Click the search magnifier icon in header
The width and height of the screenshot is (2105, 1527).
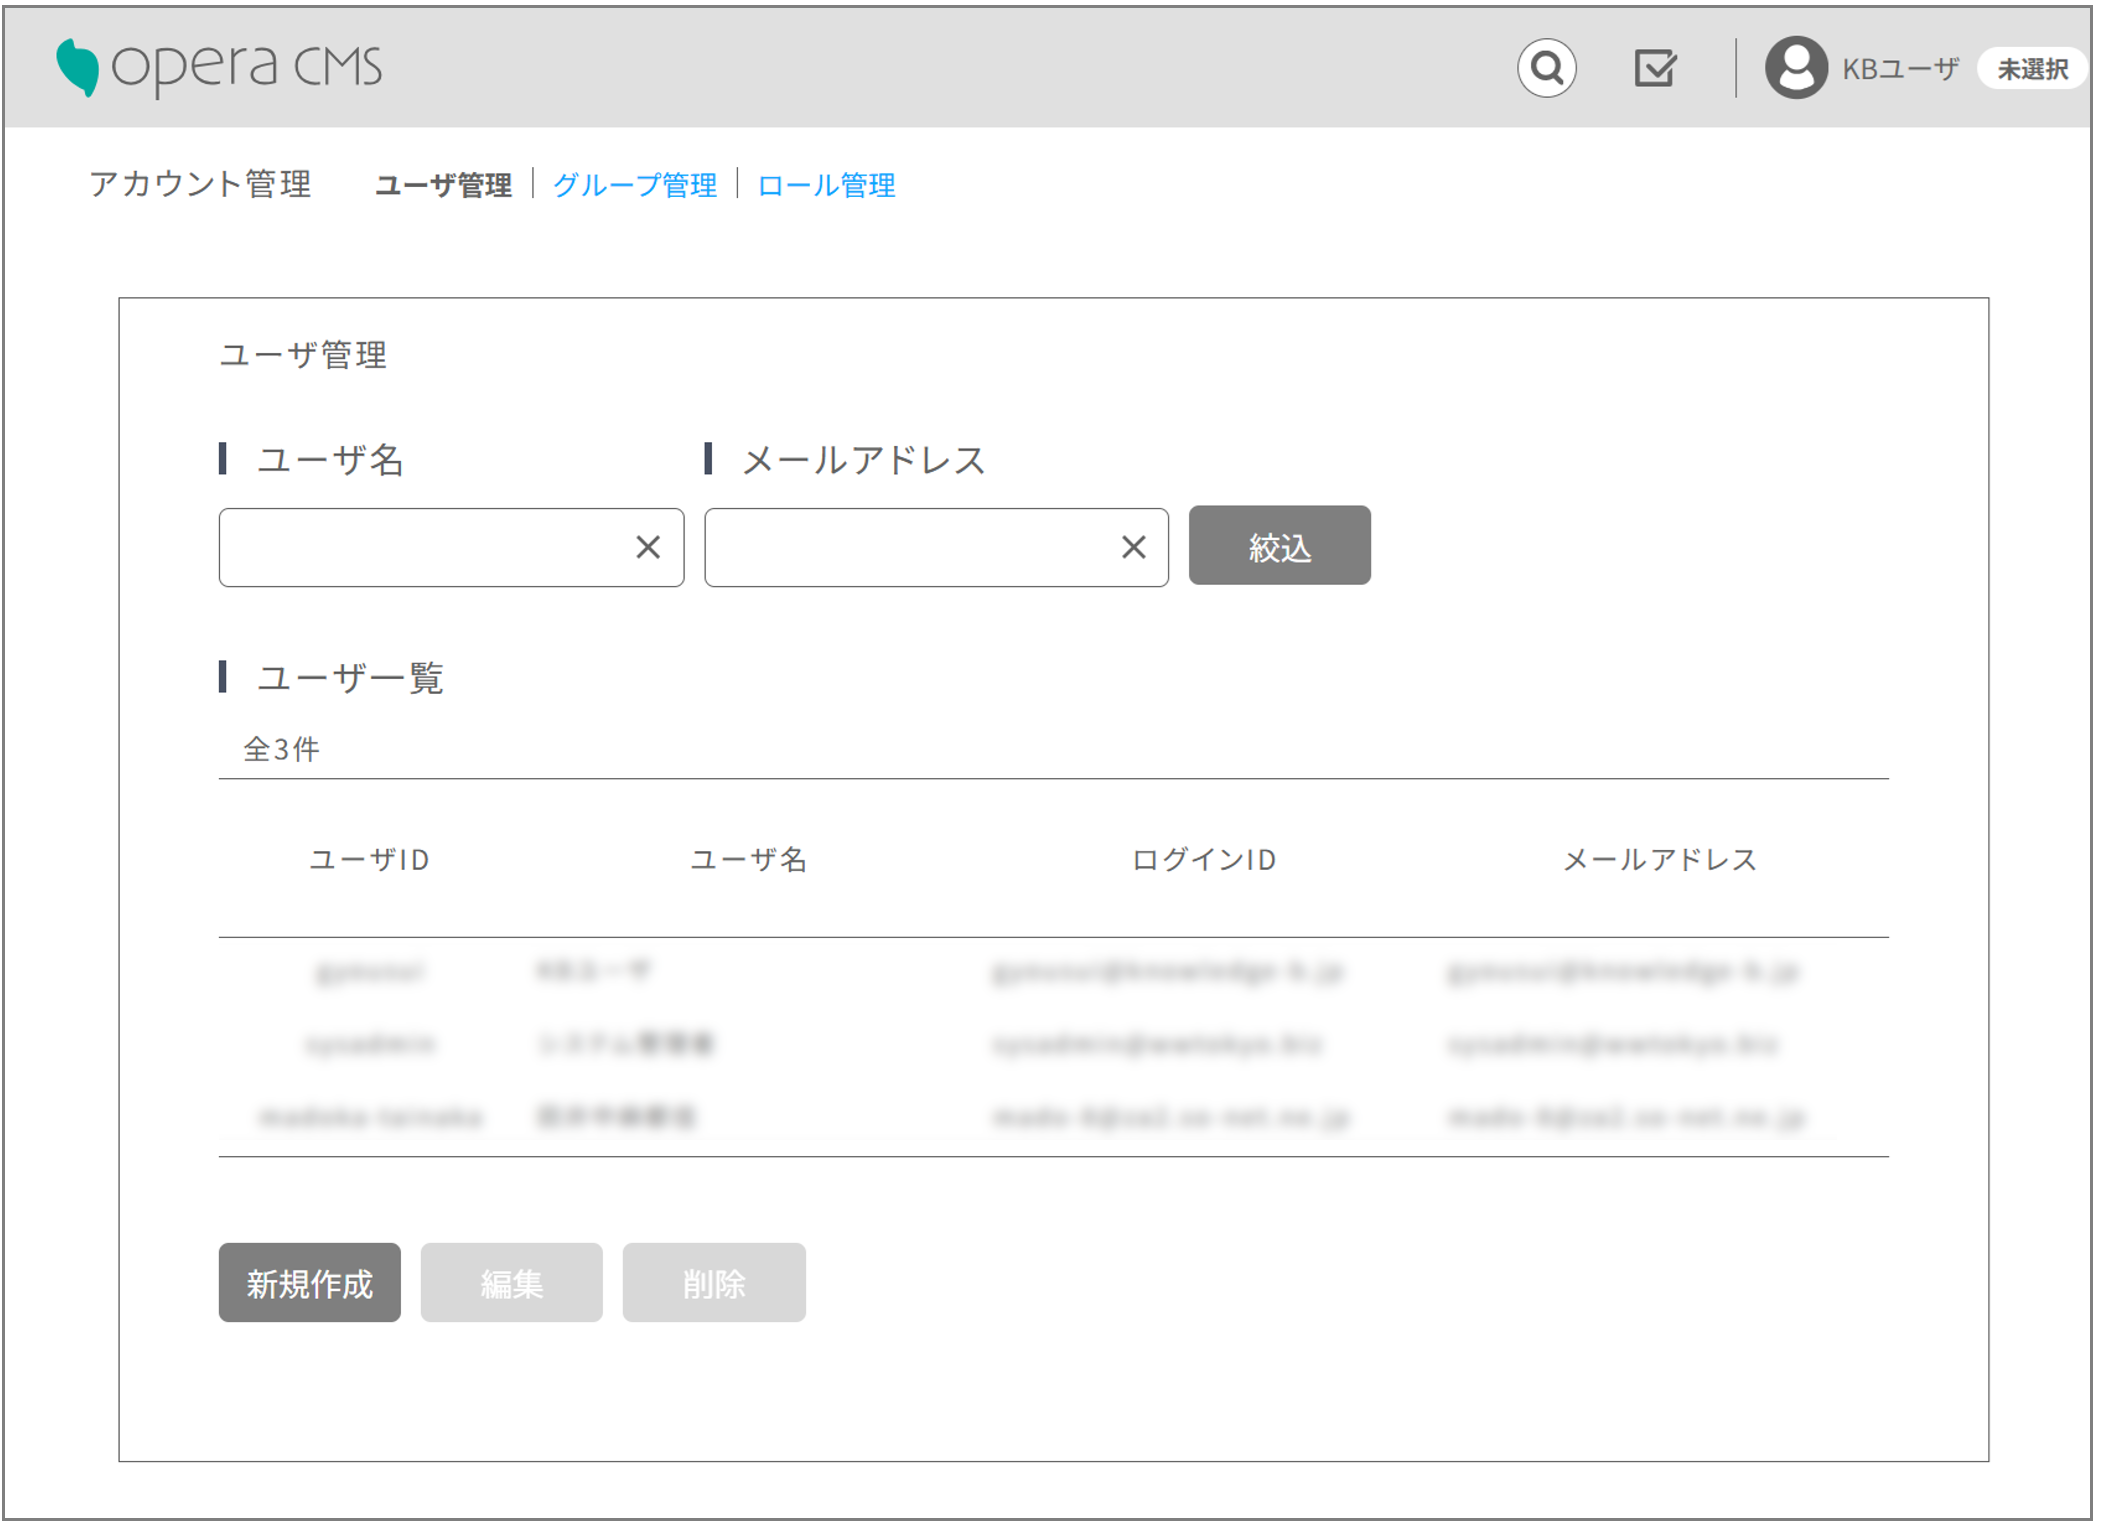(1546, 68)
